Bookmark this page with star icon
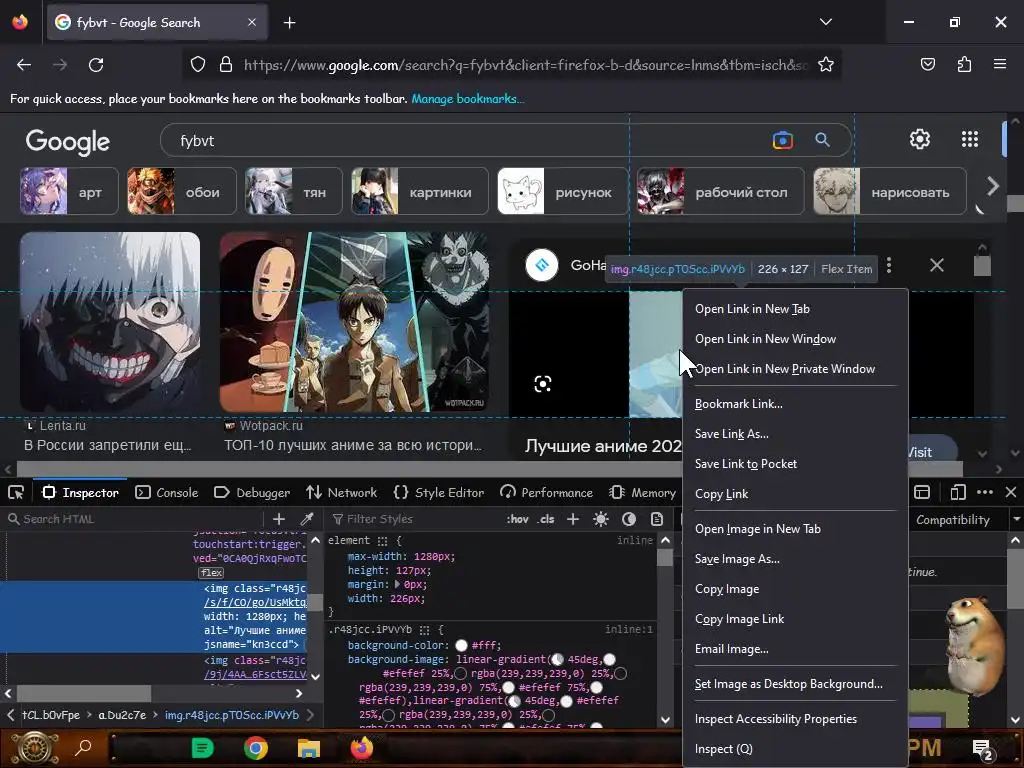 [x=825, y=65]
